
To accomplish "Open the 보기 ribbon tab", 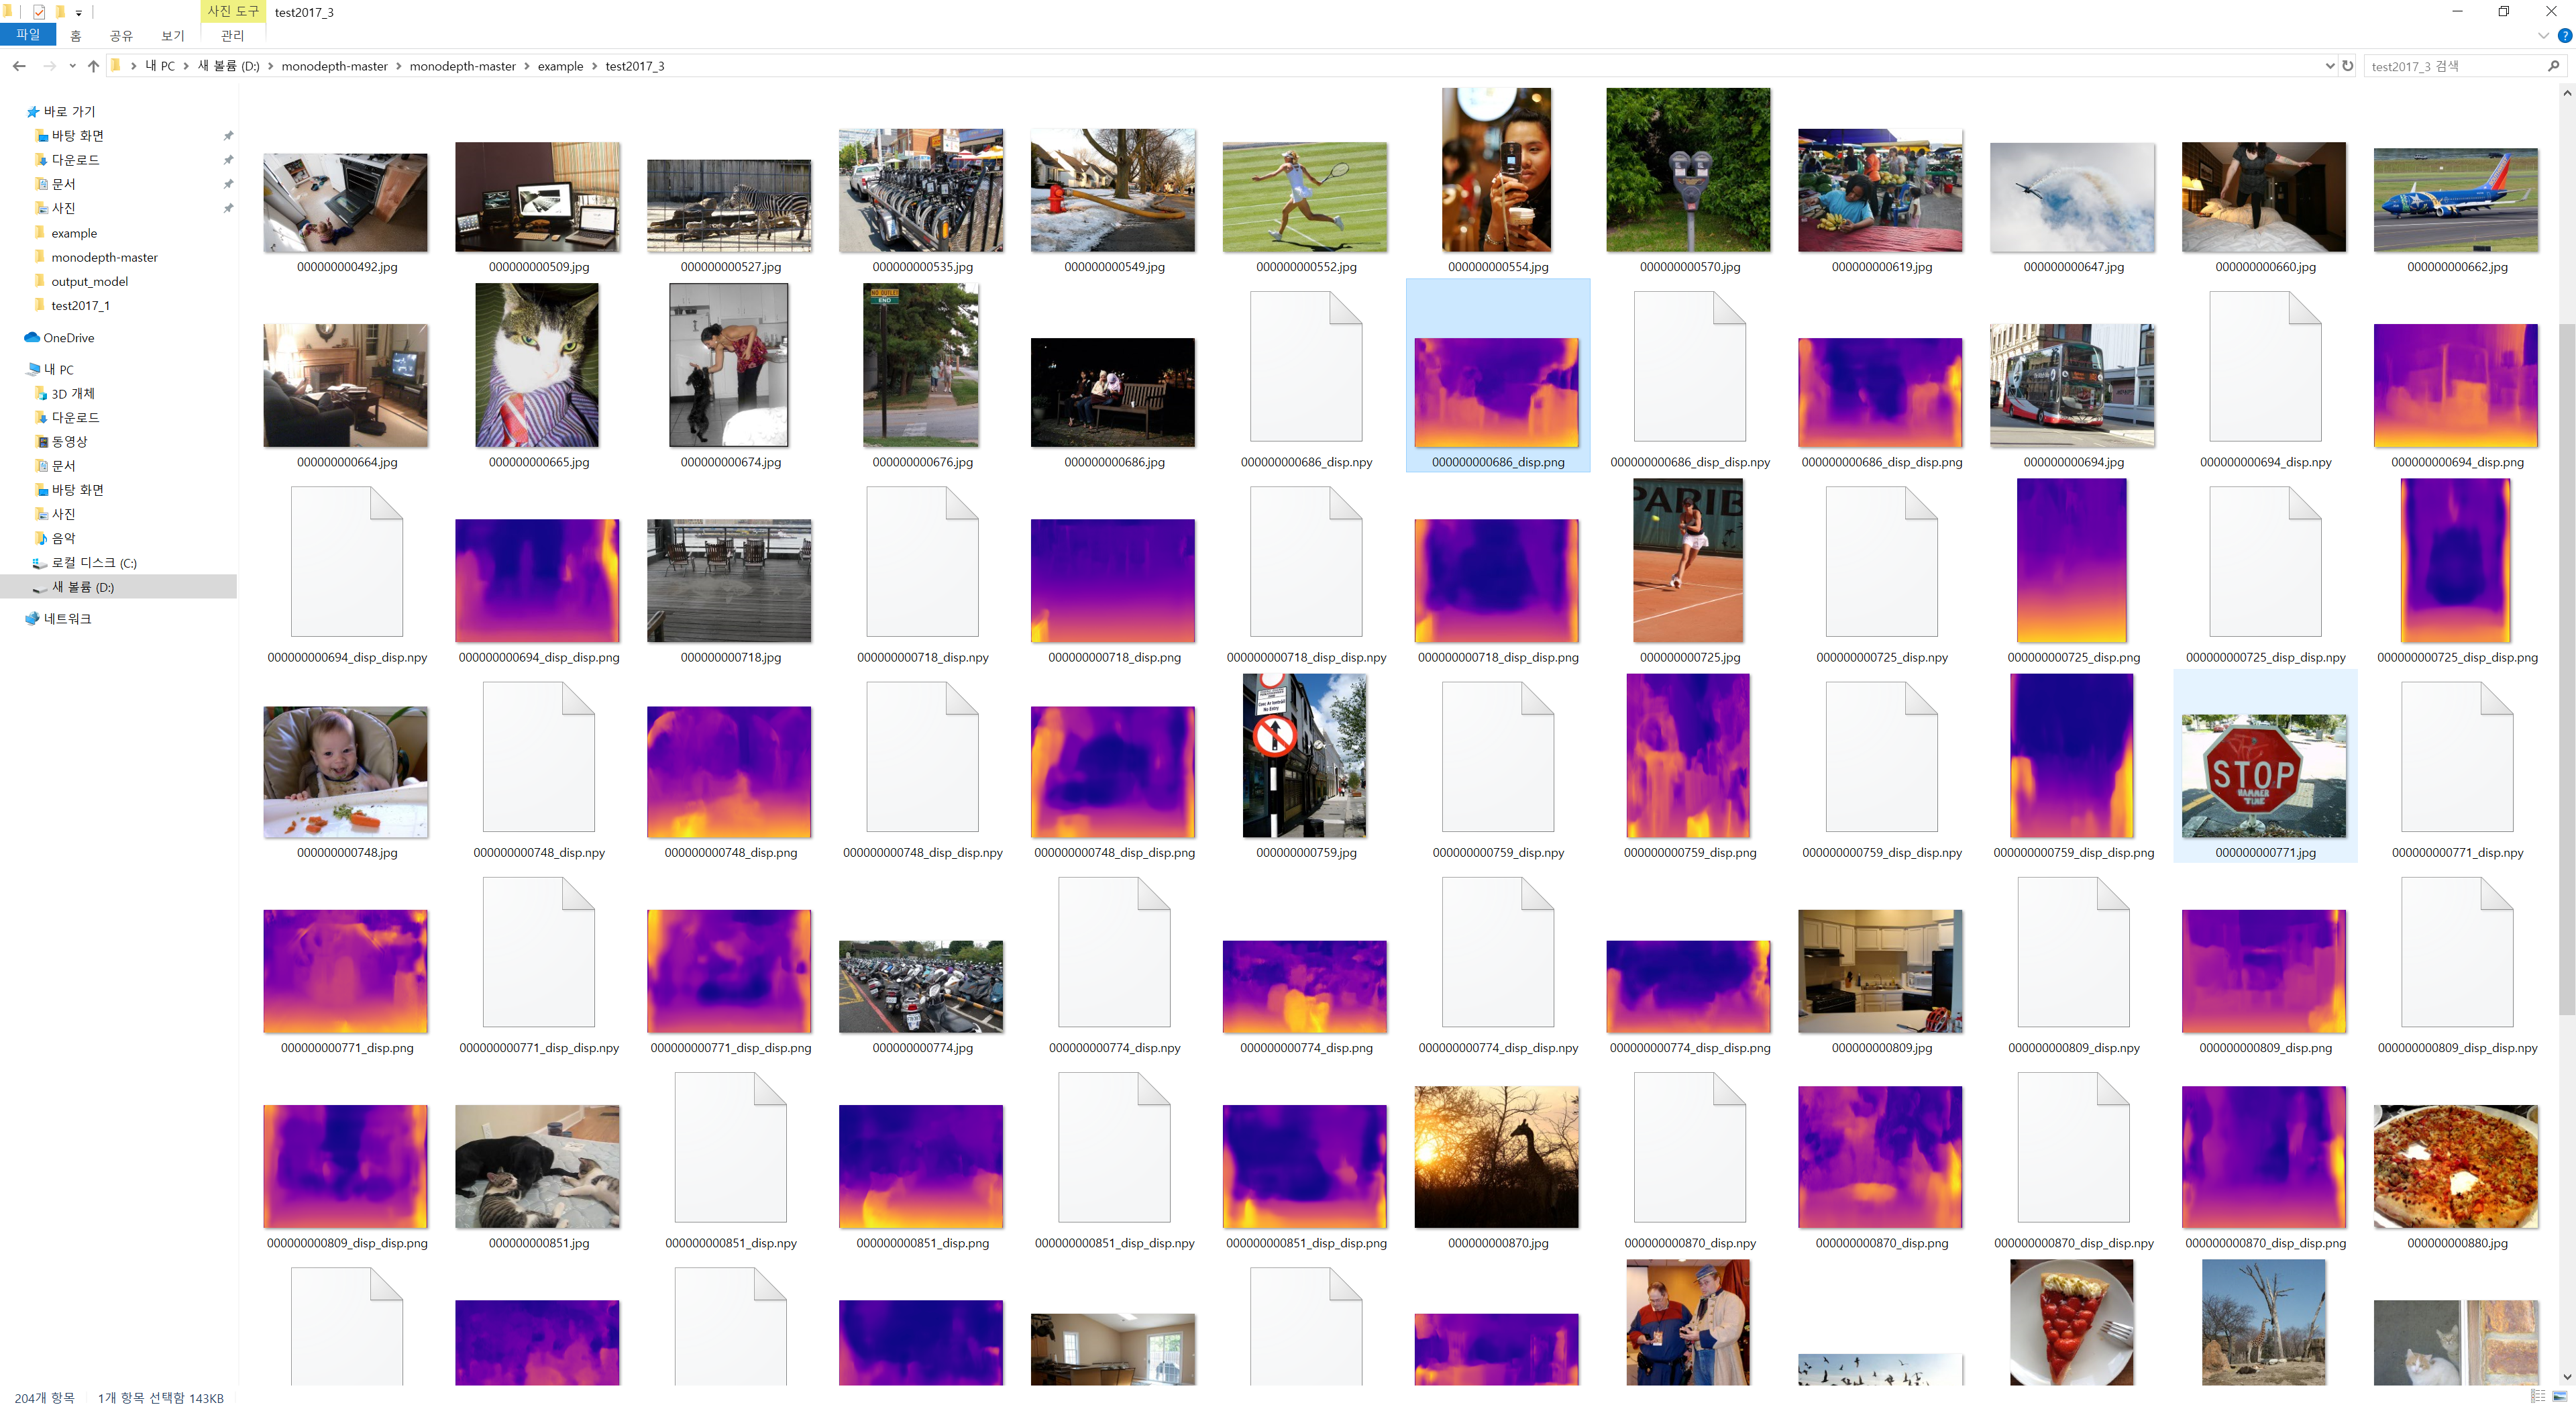I will pos(173,36).
